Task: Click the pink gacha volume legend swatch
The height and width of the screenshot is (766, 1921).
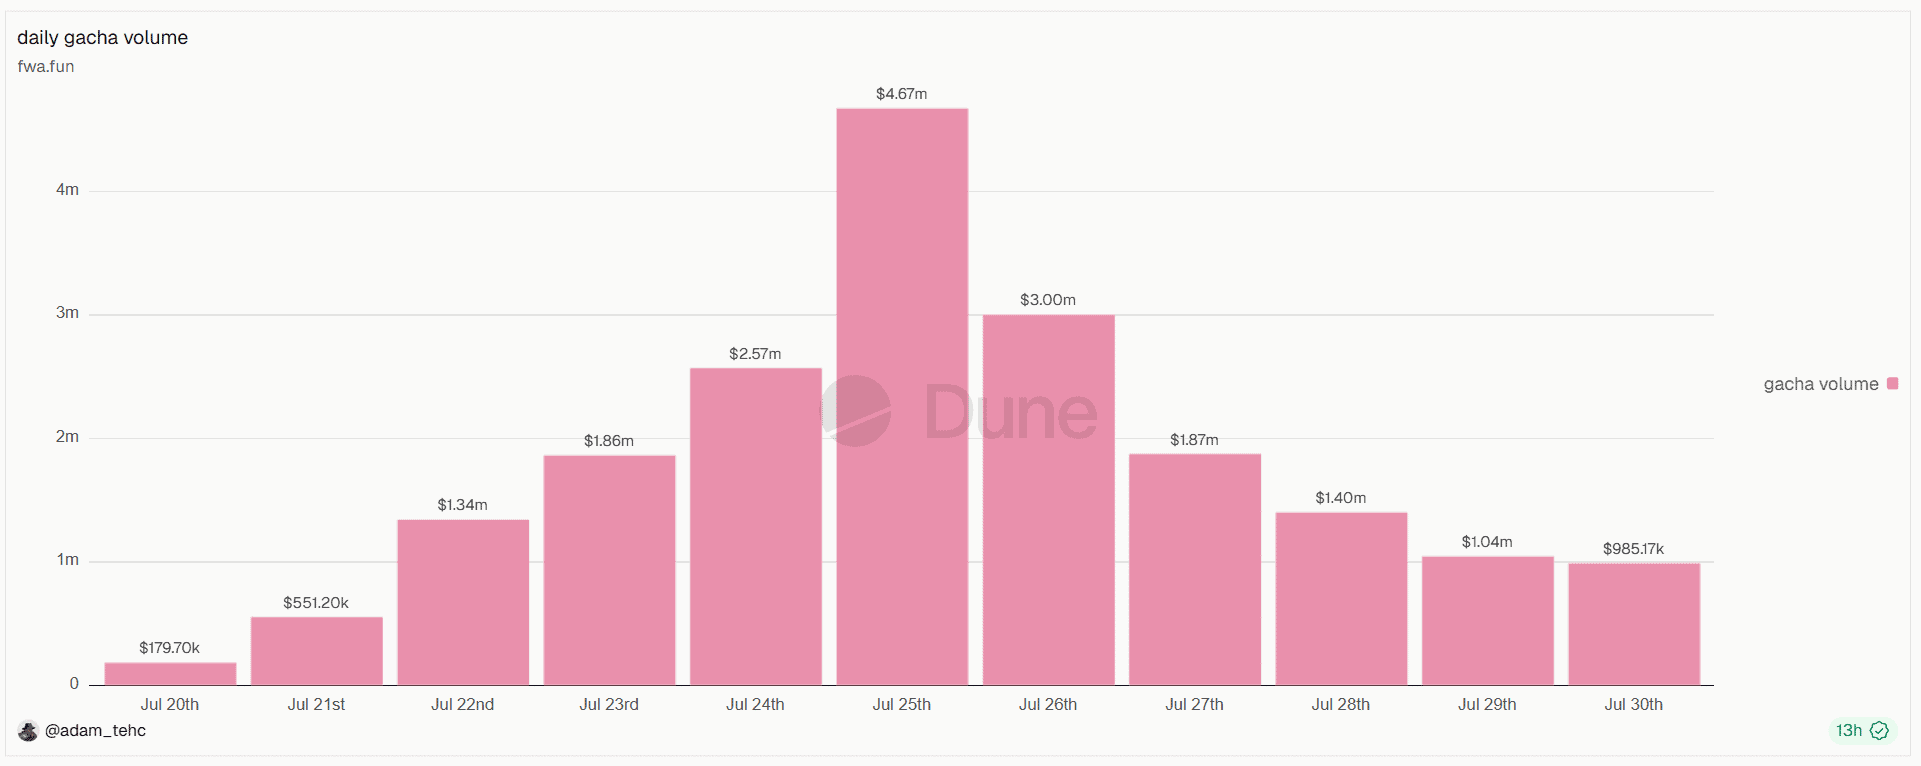Action: pyautogui.click(x=1892, y=384)
